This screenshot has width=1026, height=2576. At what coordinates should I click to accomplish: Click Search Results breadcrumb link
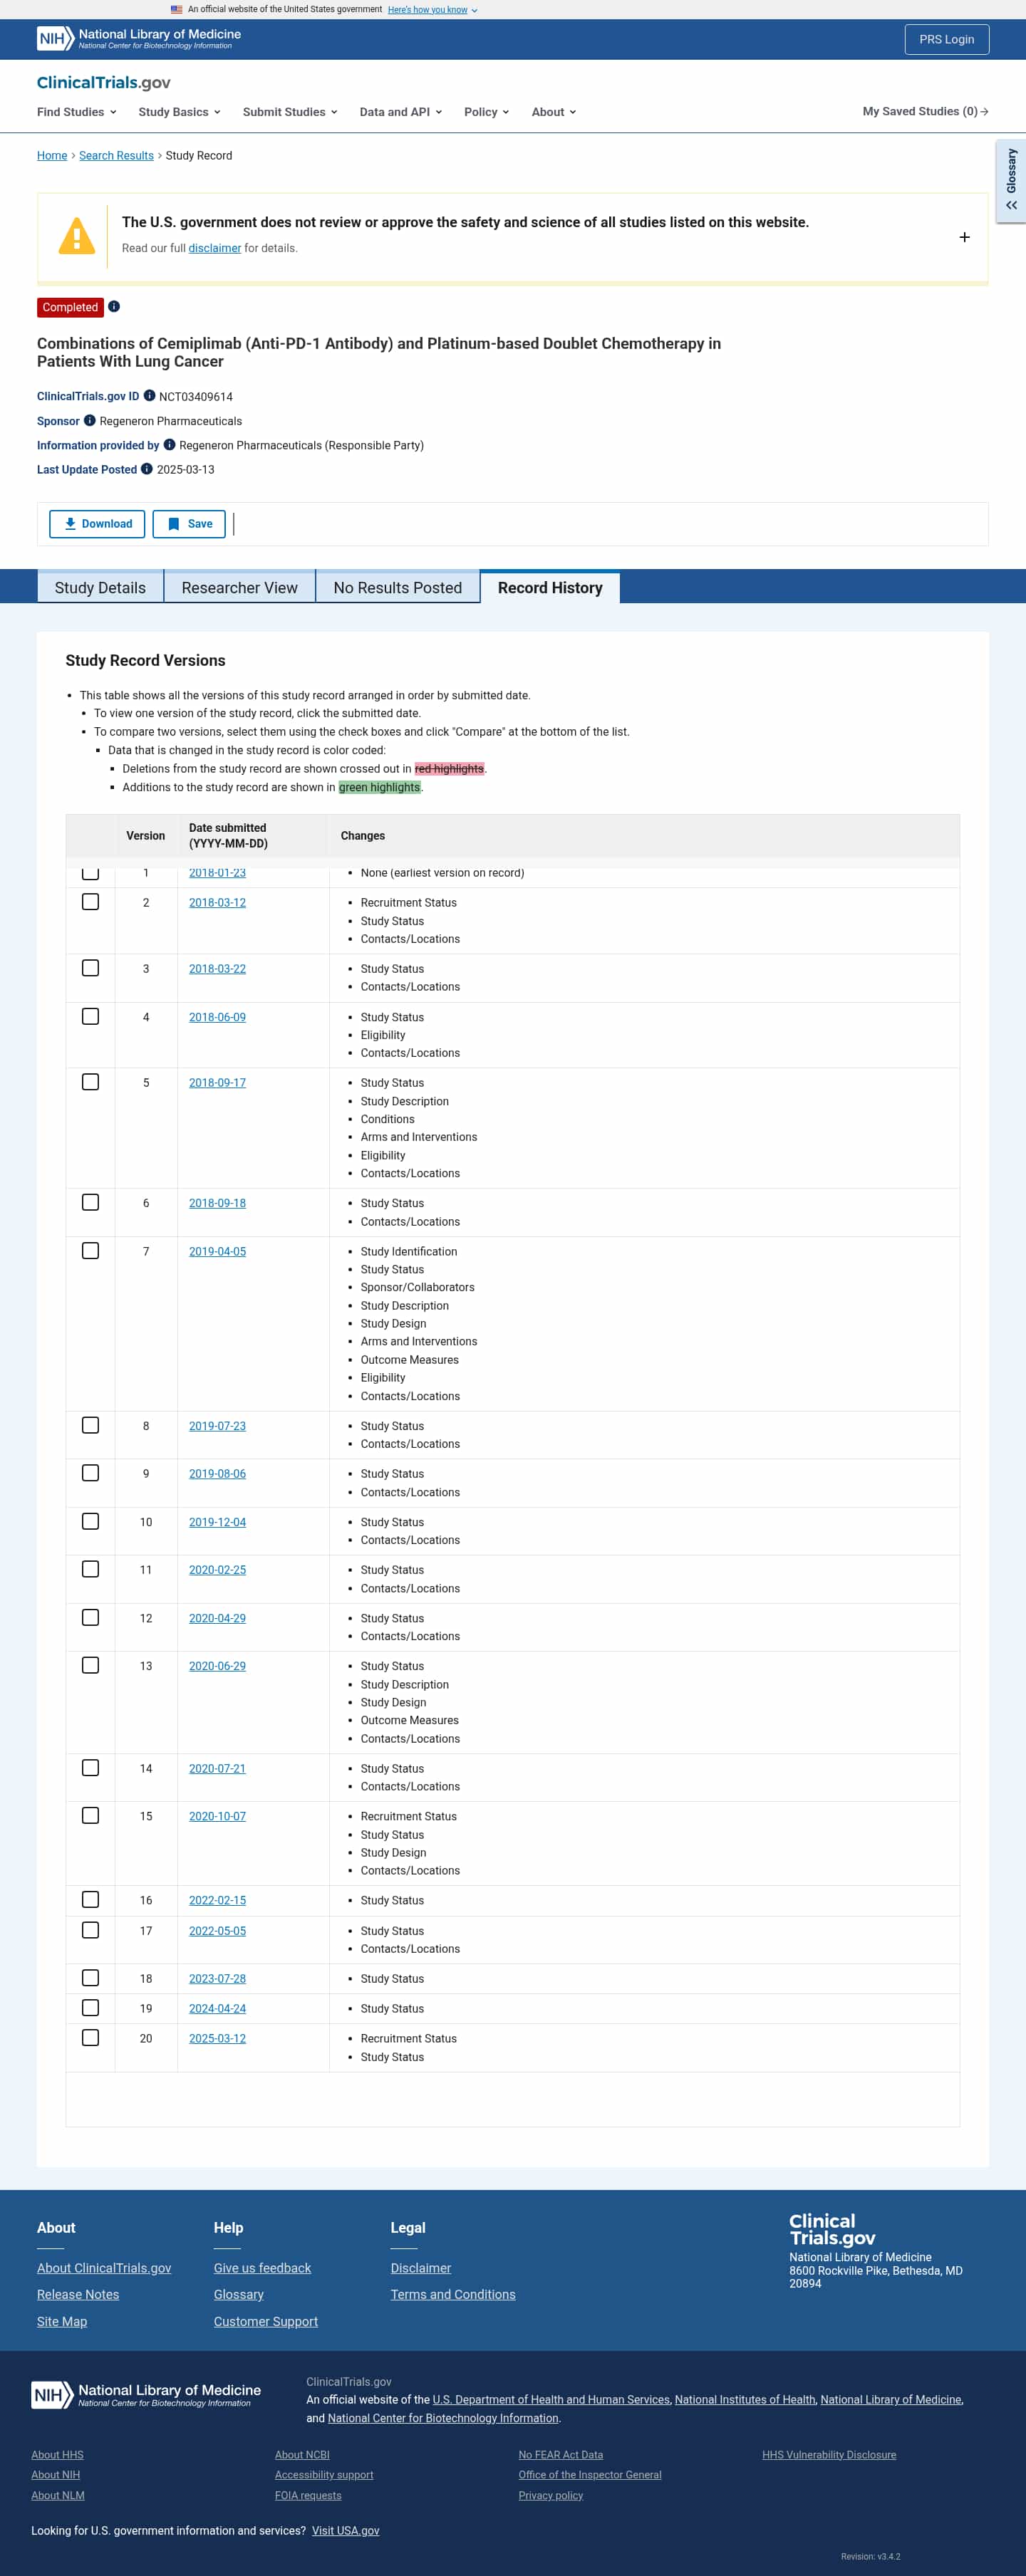pos(116,156)
